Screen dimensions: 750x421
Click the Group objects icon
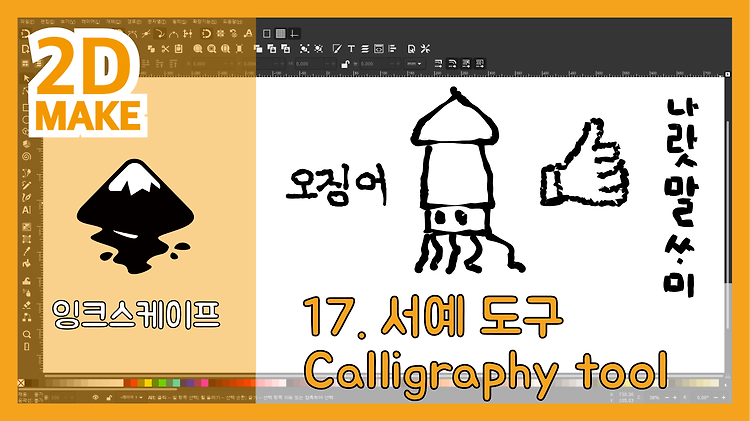(x=304, y=48)
